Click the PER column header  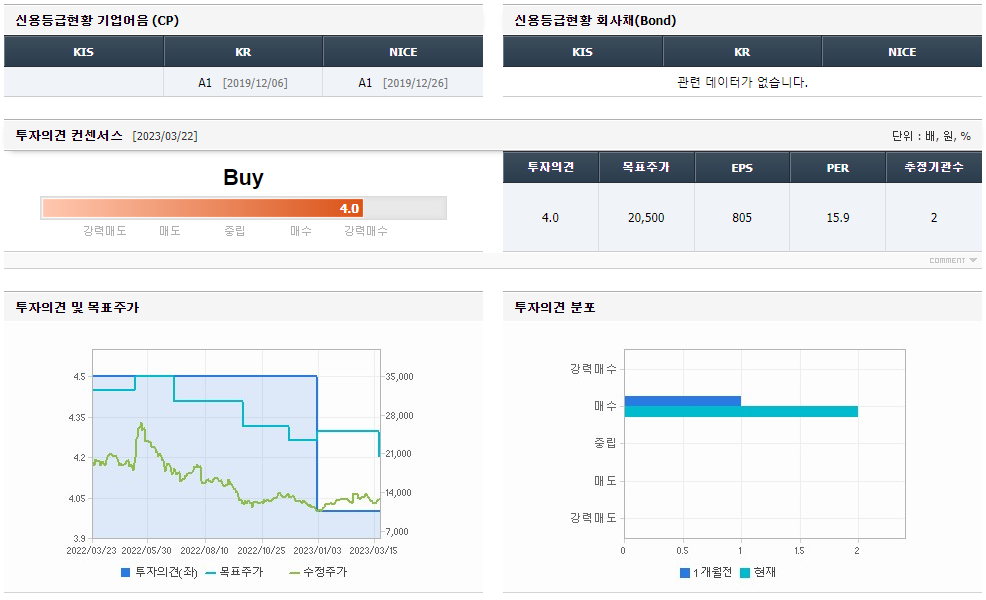(x=838, y=167)
